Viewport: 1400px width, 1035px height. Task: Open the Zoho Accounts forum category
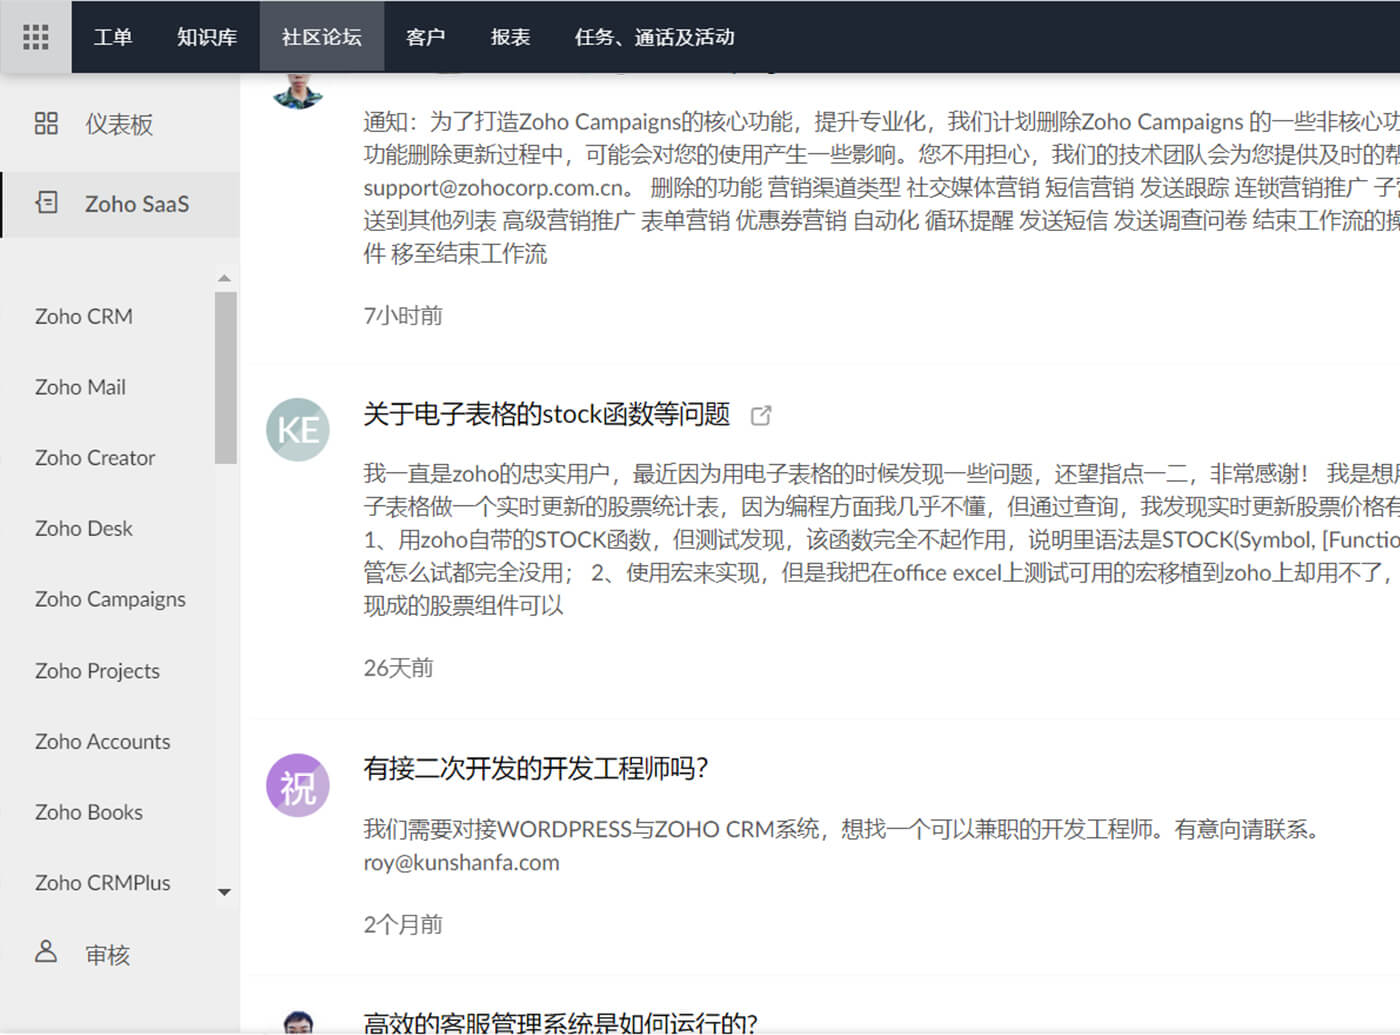(102, 741)
